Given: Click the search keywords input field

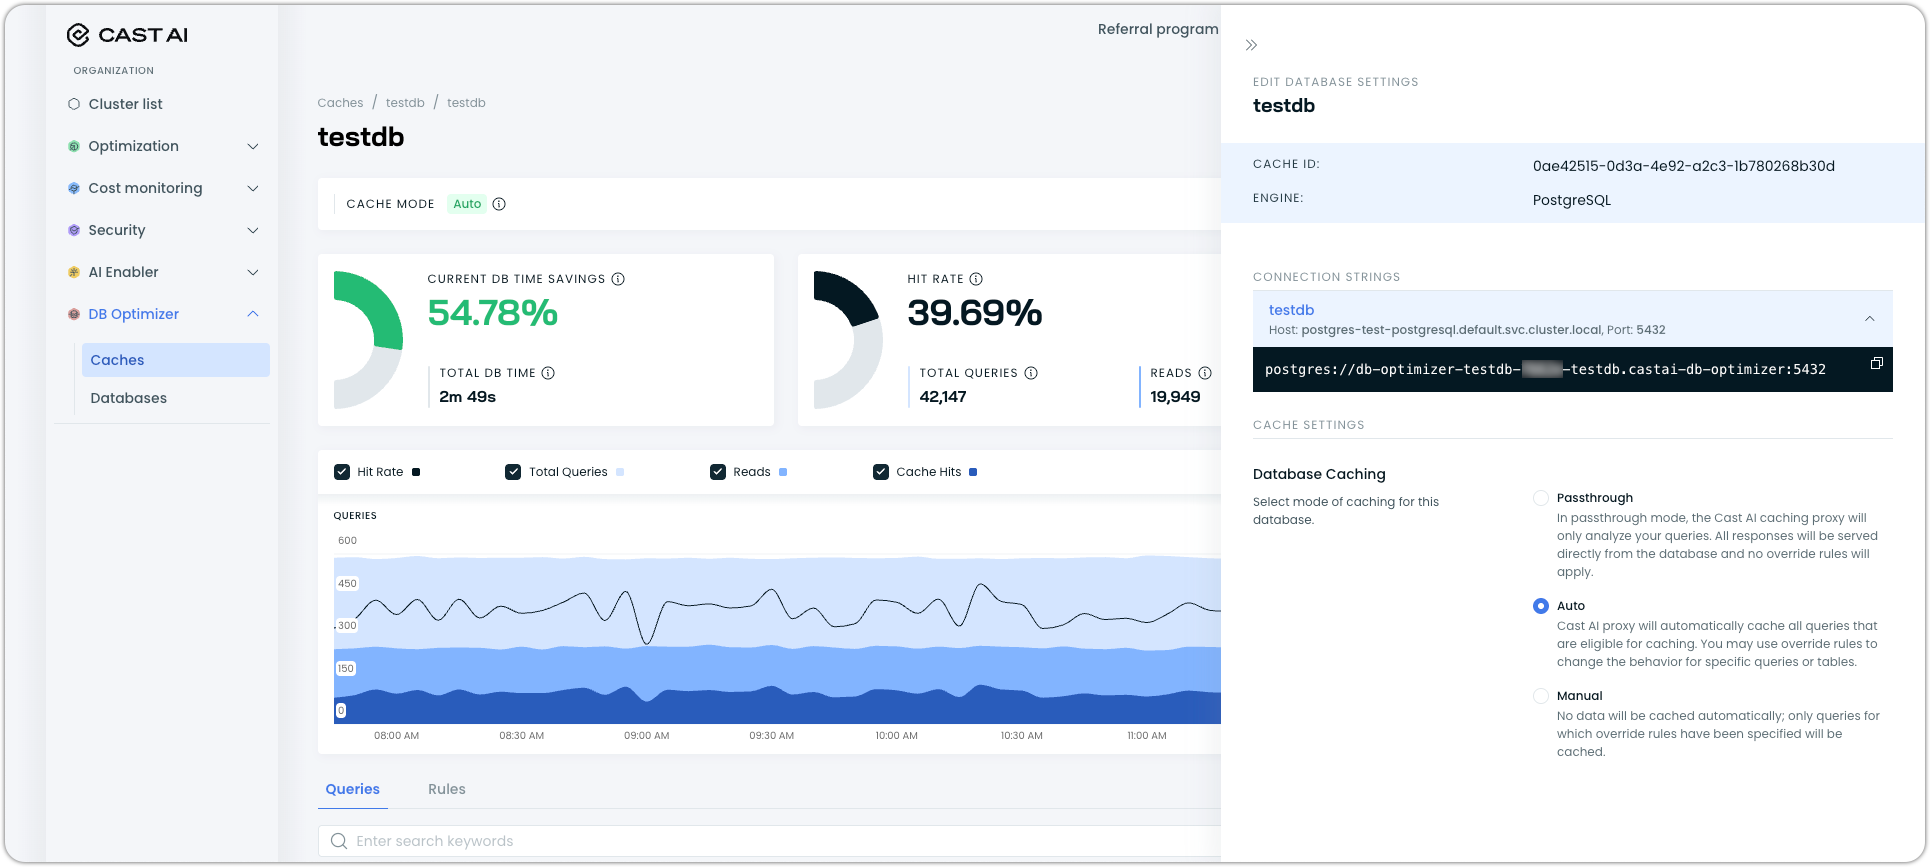Looking at the screenshot, I should coord(770,841).
